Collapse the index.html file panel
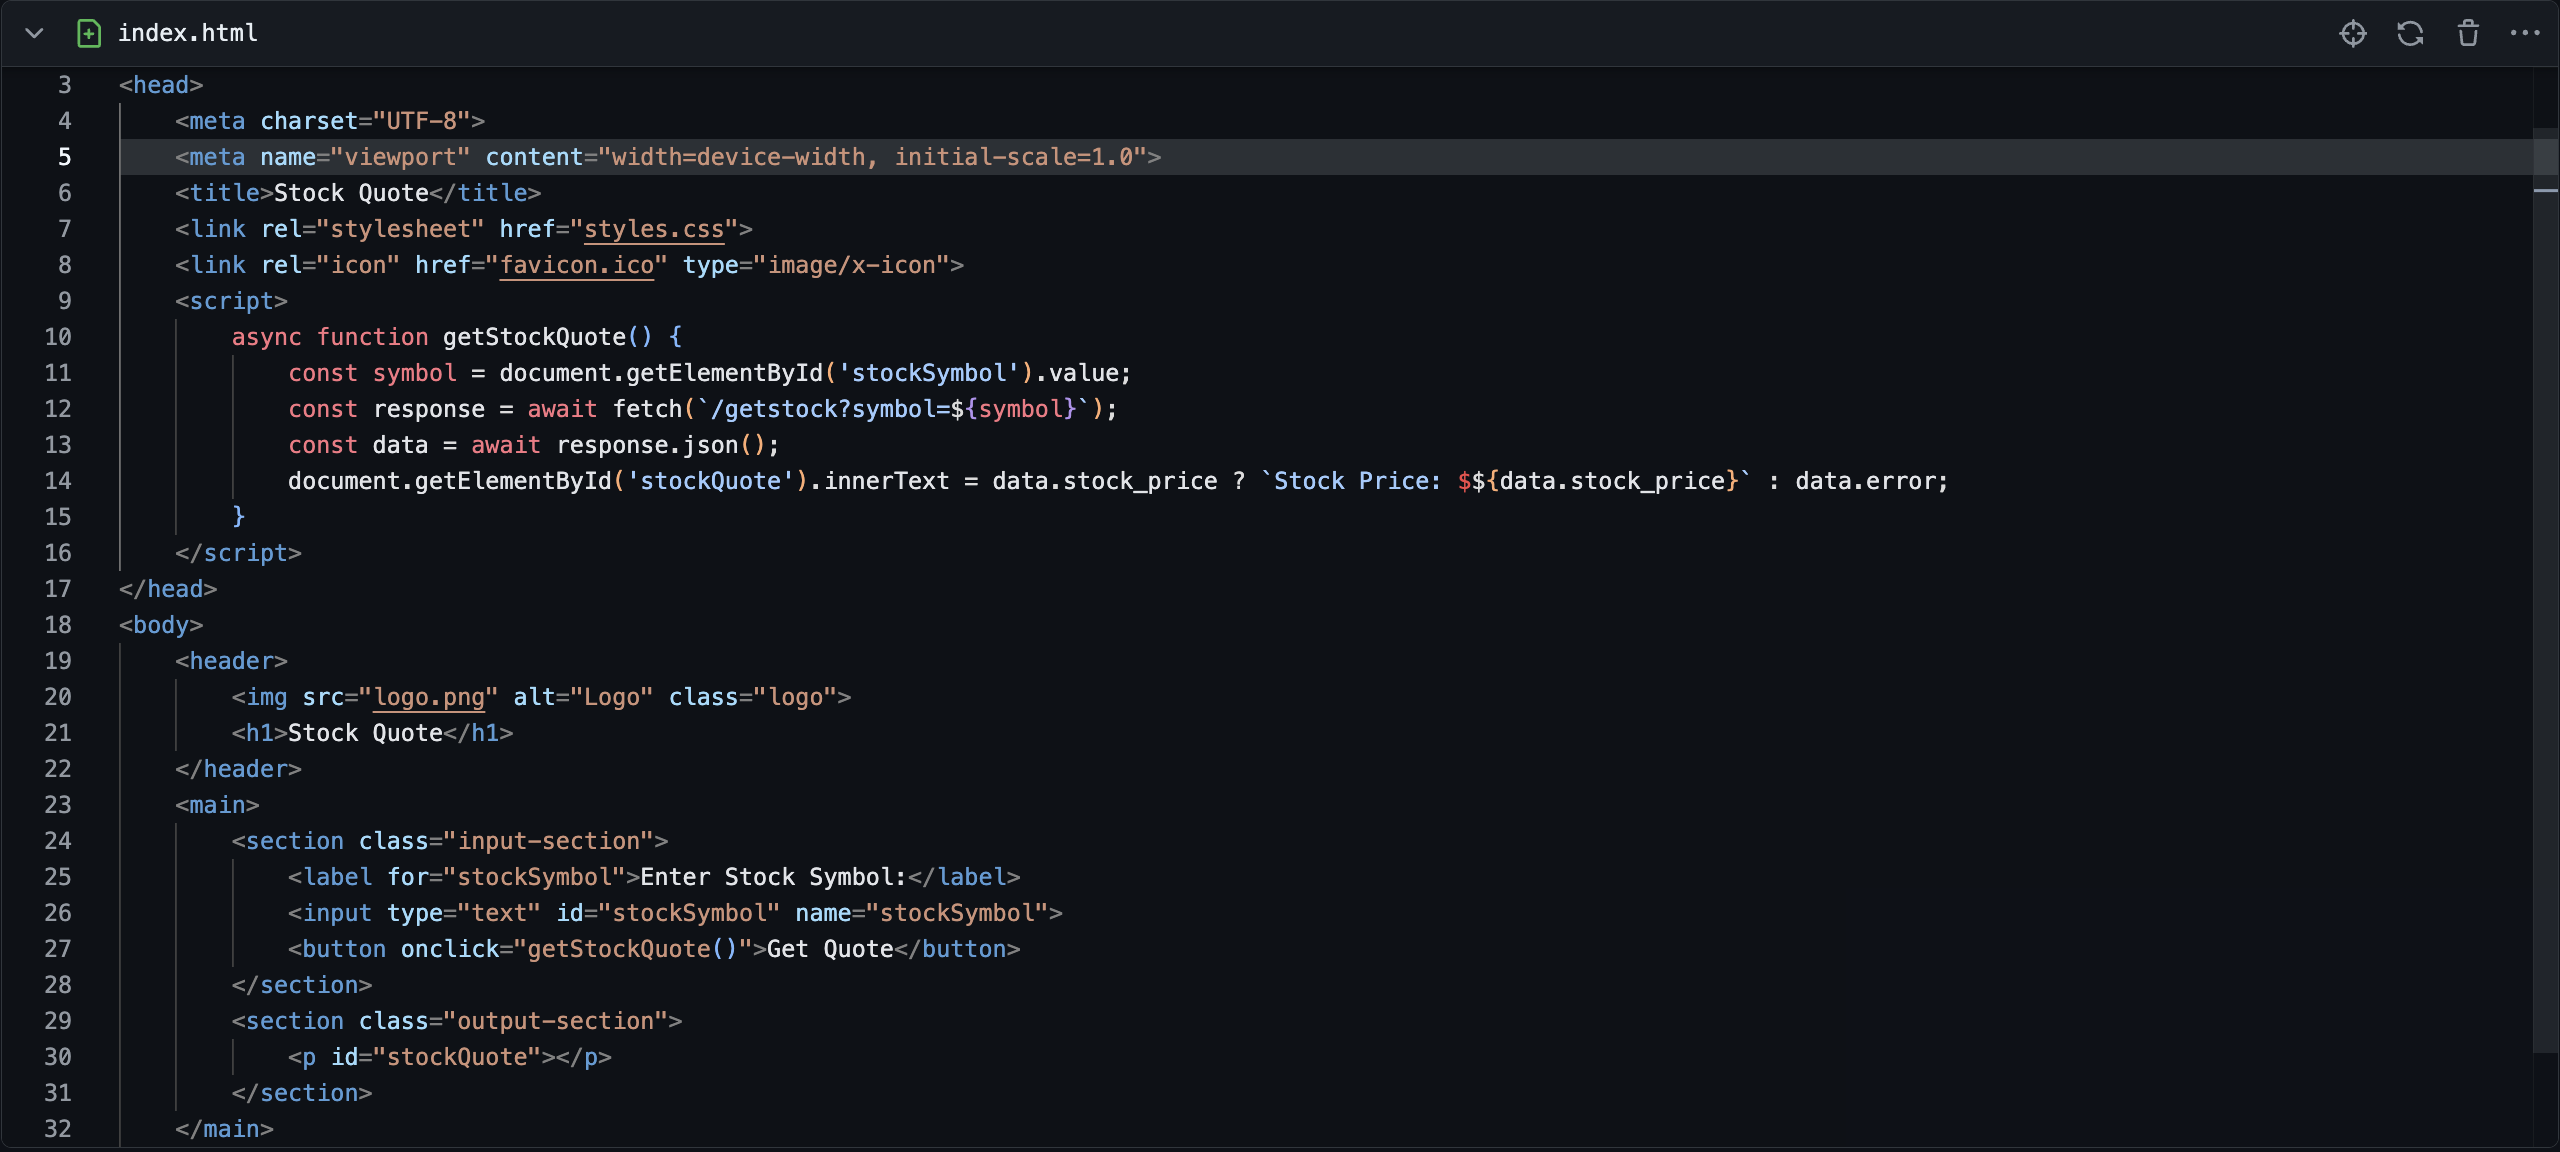Screen dimensions: 2560x1152 [x=34, y=33]
